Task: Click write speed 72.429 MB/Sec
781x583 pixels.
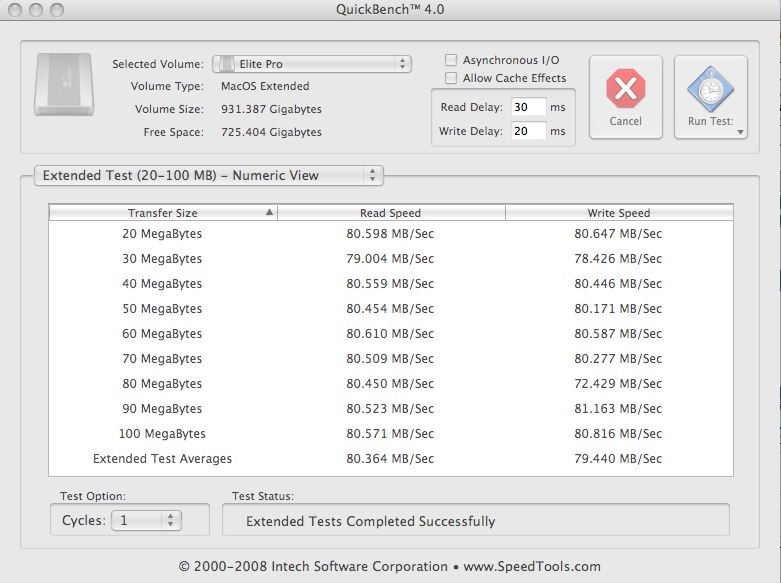Action: [618, 384]
